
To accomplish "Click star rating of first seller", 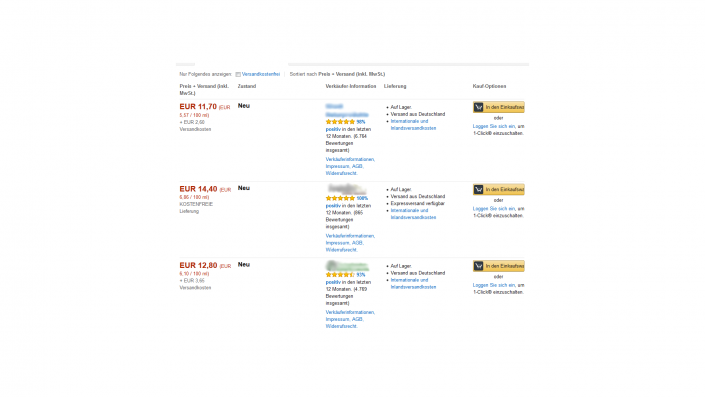I will click(340, 122).
